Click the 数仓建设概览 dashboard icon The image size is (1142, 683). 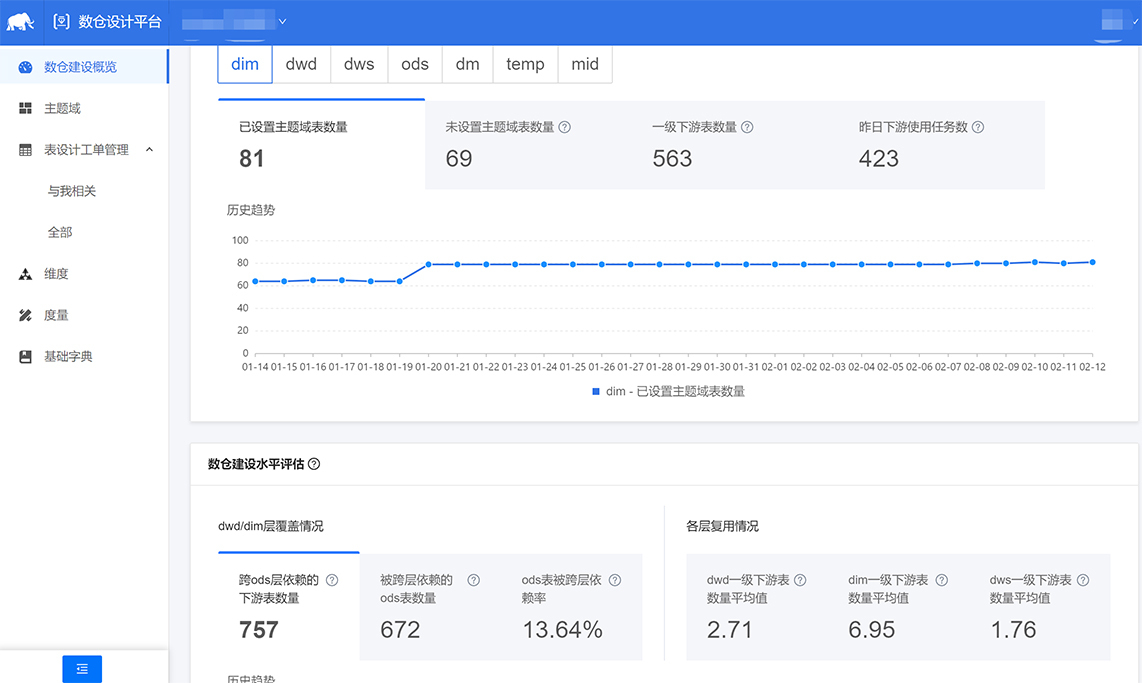click(25, 67)
